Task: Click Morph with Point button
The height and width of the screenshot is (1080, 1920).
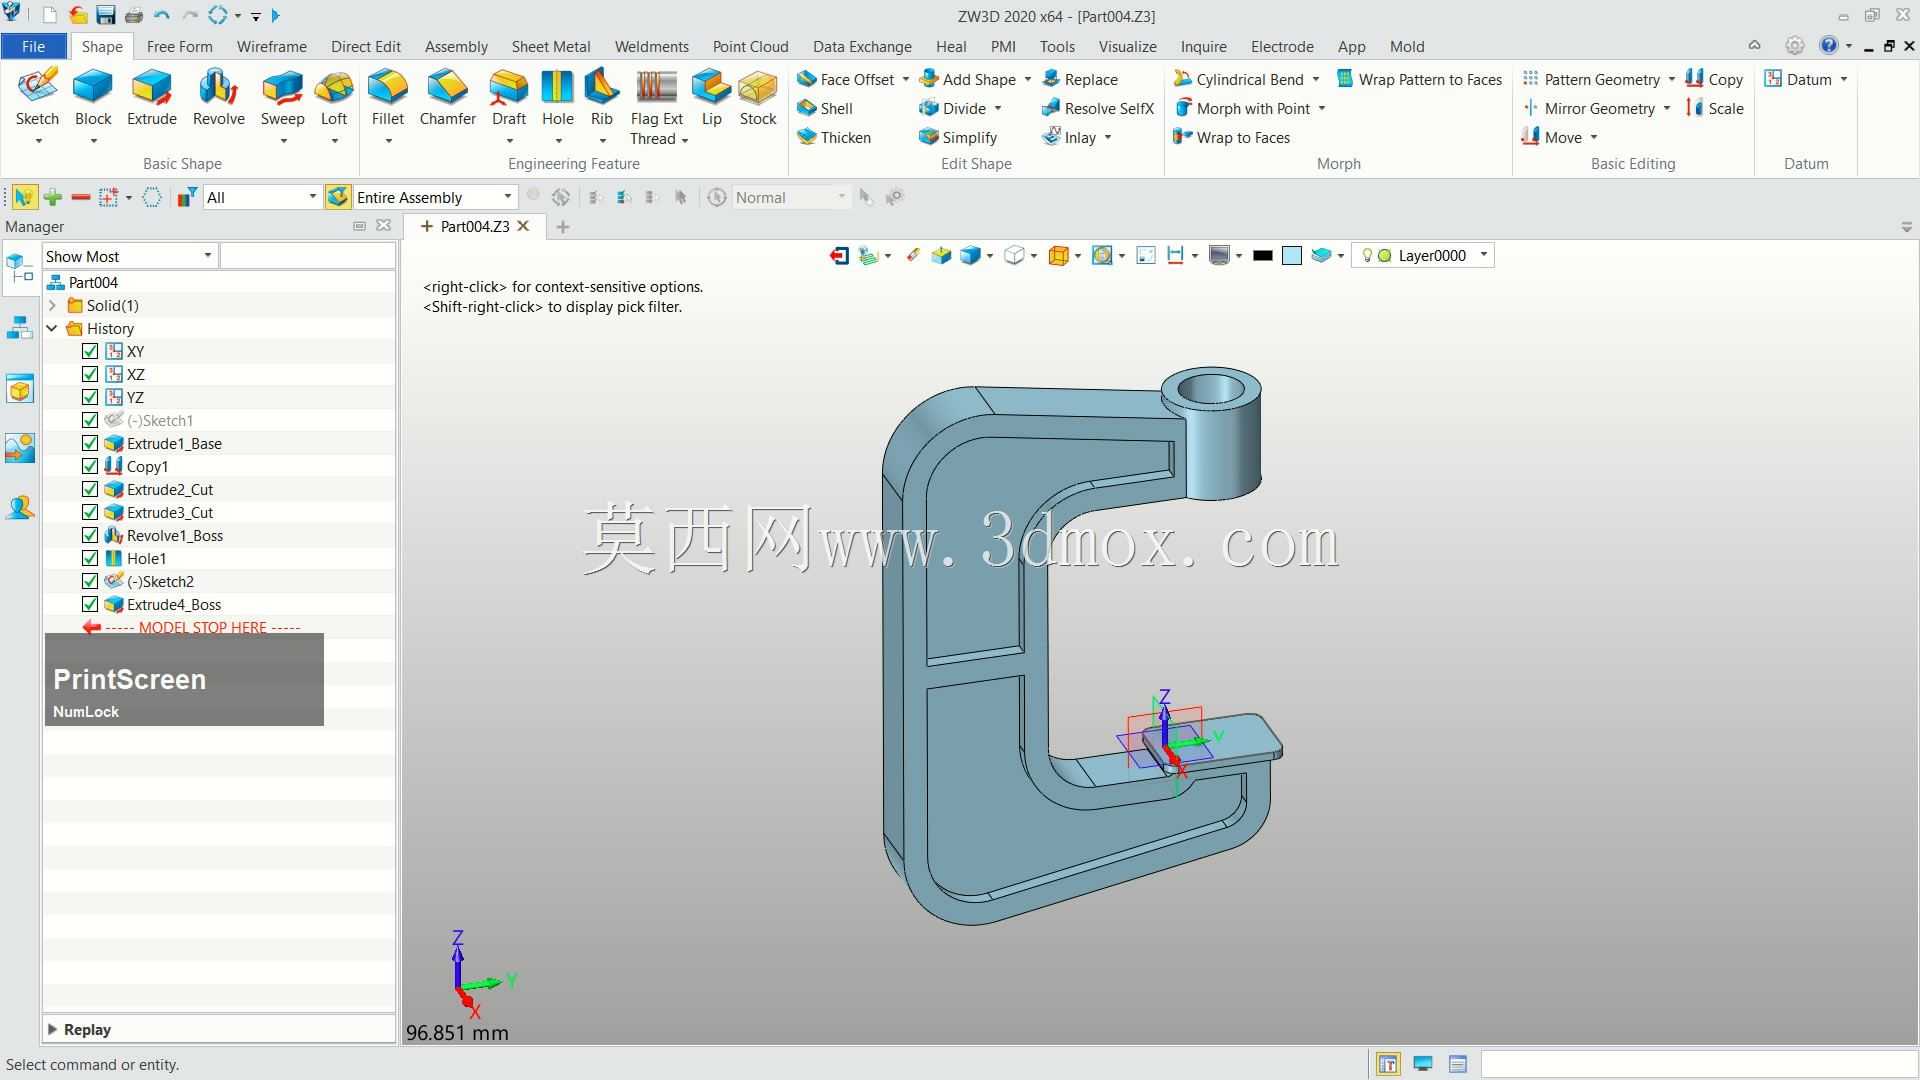Action: pos(1243,108)
